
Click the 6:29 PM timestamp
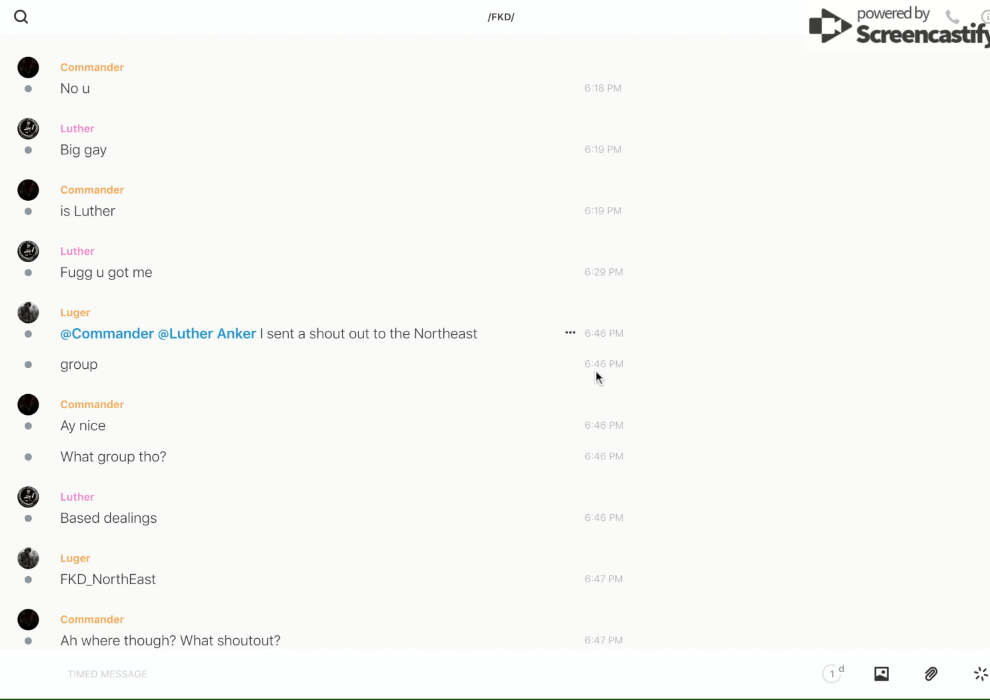click(x=603, y=272)
